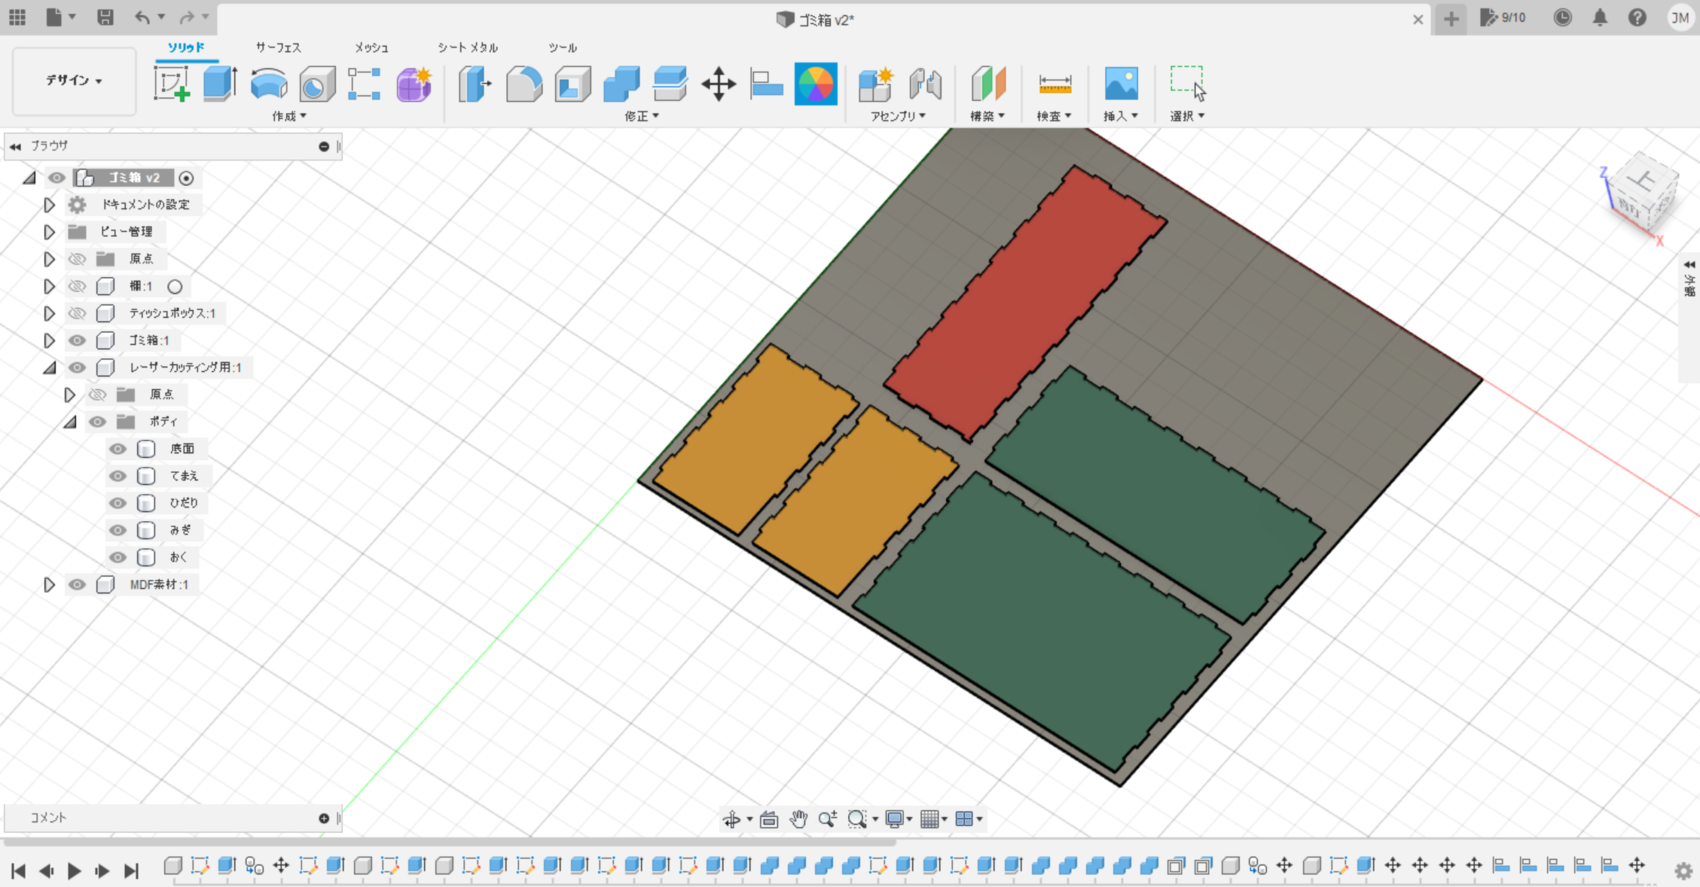Collapse the レーザーカッティング用:1 component
The height and width of the screenshot is (887, 1700).
click(49, 367)
